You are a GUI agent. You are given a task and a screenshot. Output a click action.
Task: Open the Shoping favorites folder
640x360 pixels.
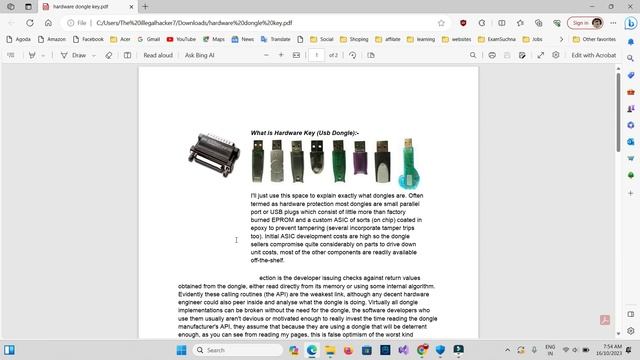354,39
